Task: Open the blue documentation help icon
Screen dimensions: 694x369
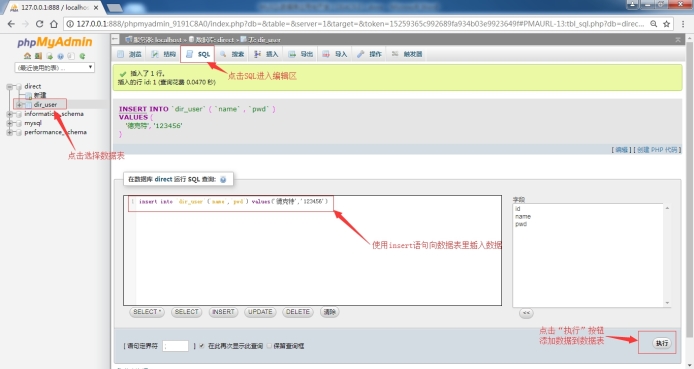Action: click(60, 56)
